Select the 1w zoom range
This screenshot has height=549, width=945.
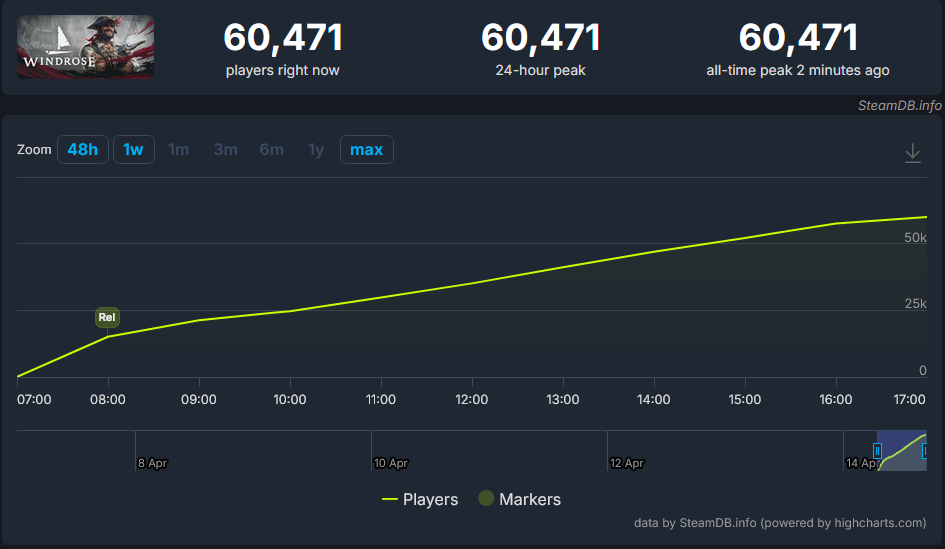[x=133, y=150]
